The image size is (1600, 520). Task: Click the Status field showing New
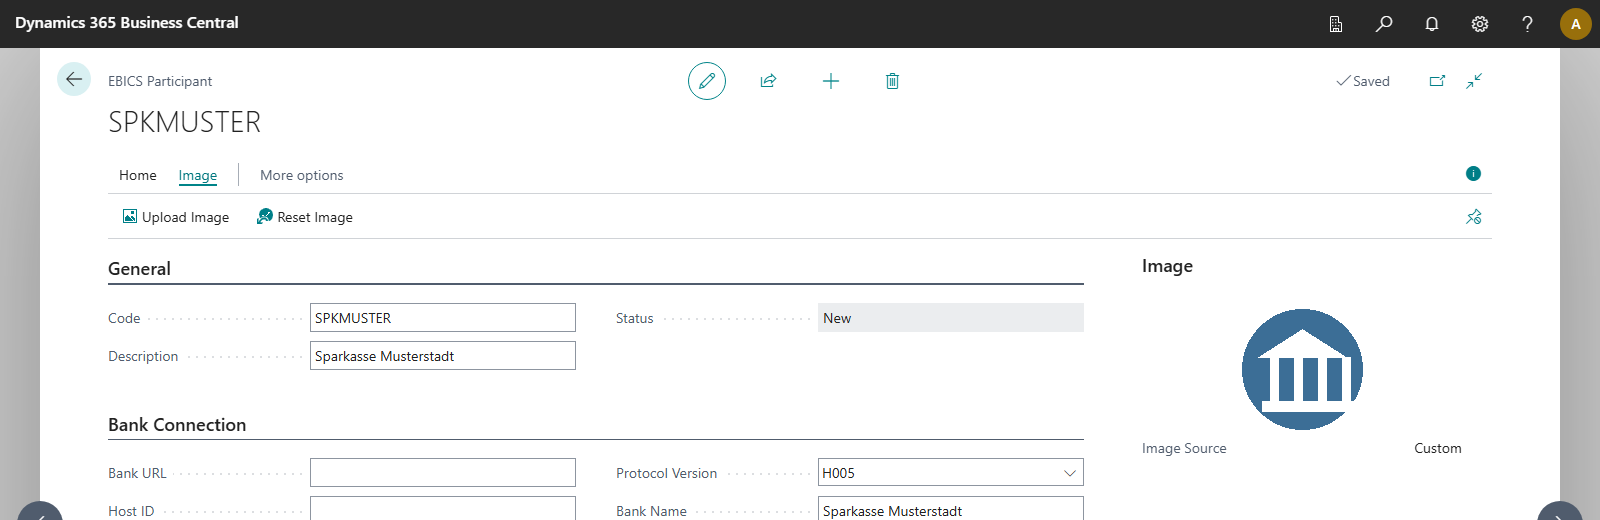click(951, 318)
